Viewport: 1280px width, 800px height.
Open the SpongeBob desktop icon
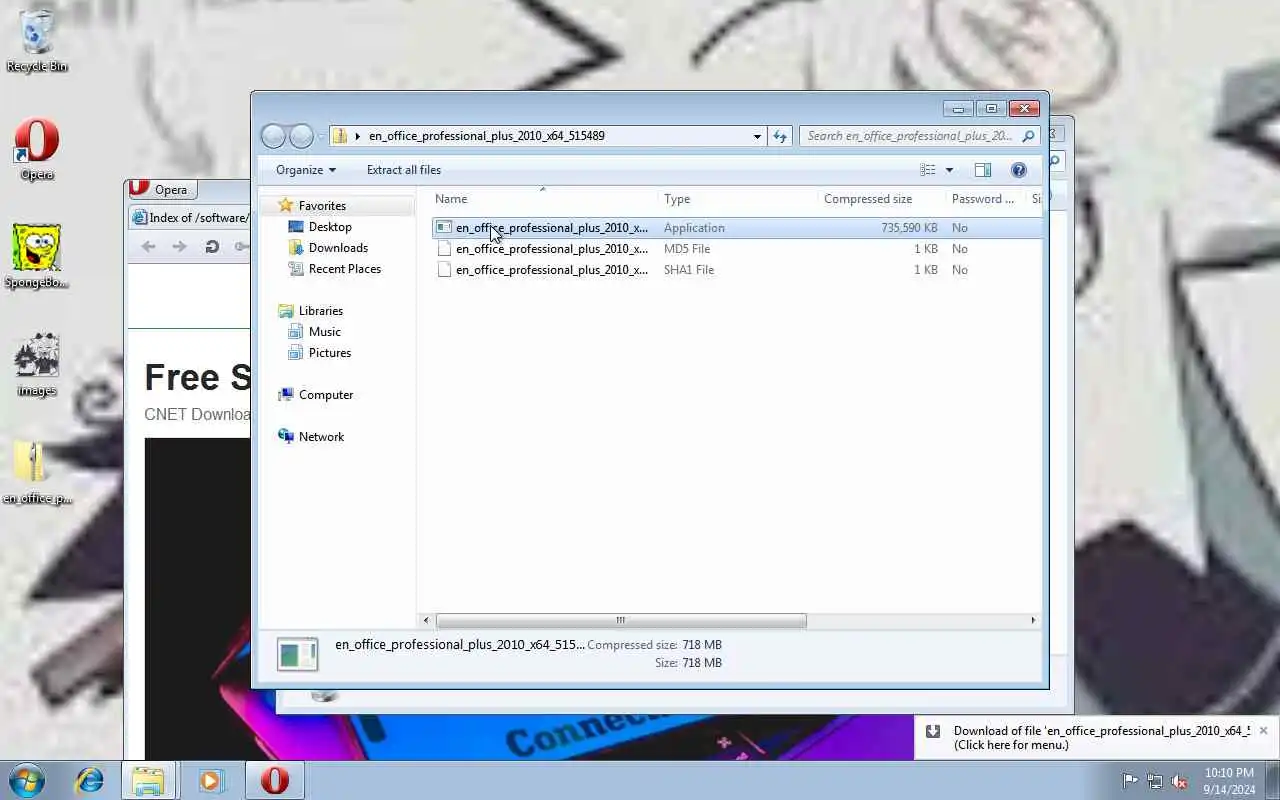point(37,256)
